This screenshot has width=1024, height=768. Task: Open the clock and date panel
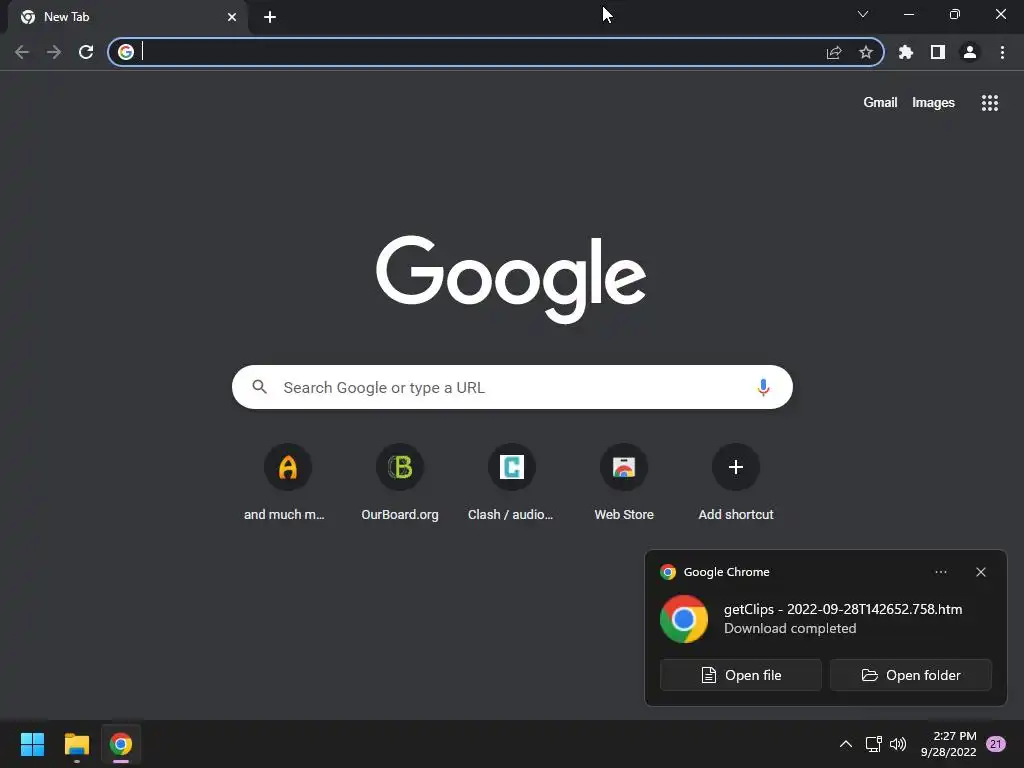(x=948, y=744)
